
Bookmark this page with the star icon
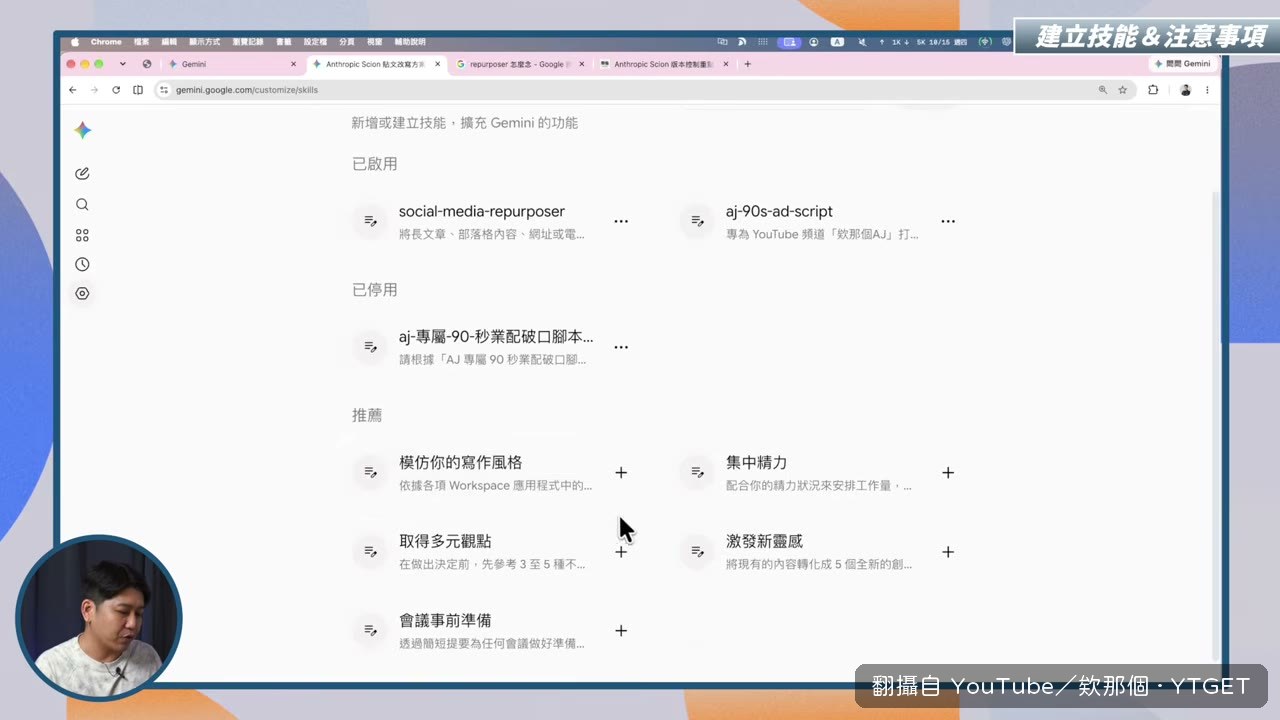tap(1123, 90)
